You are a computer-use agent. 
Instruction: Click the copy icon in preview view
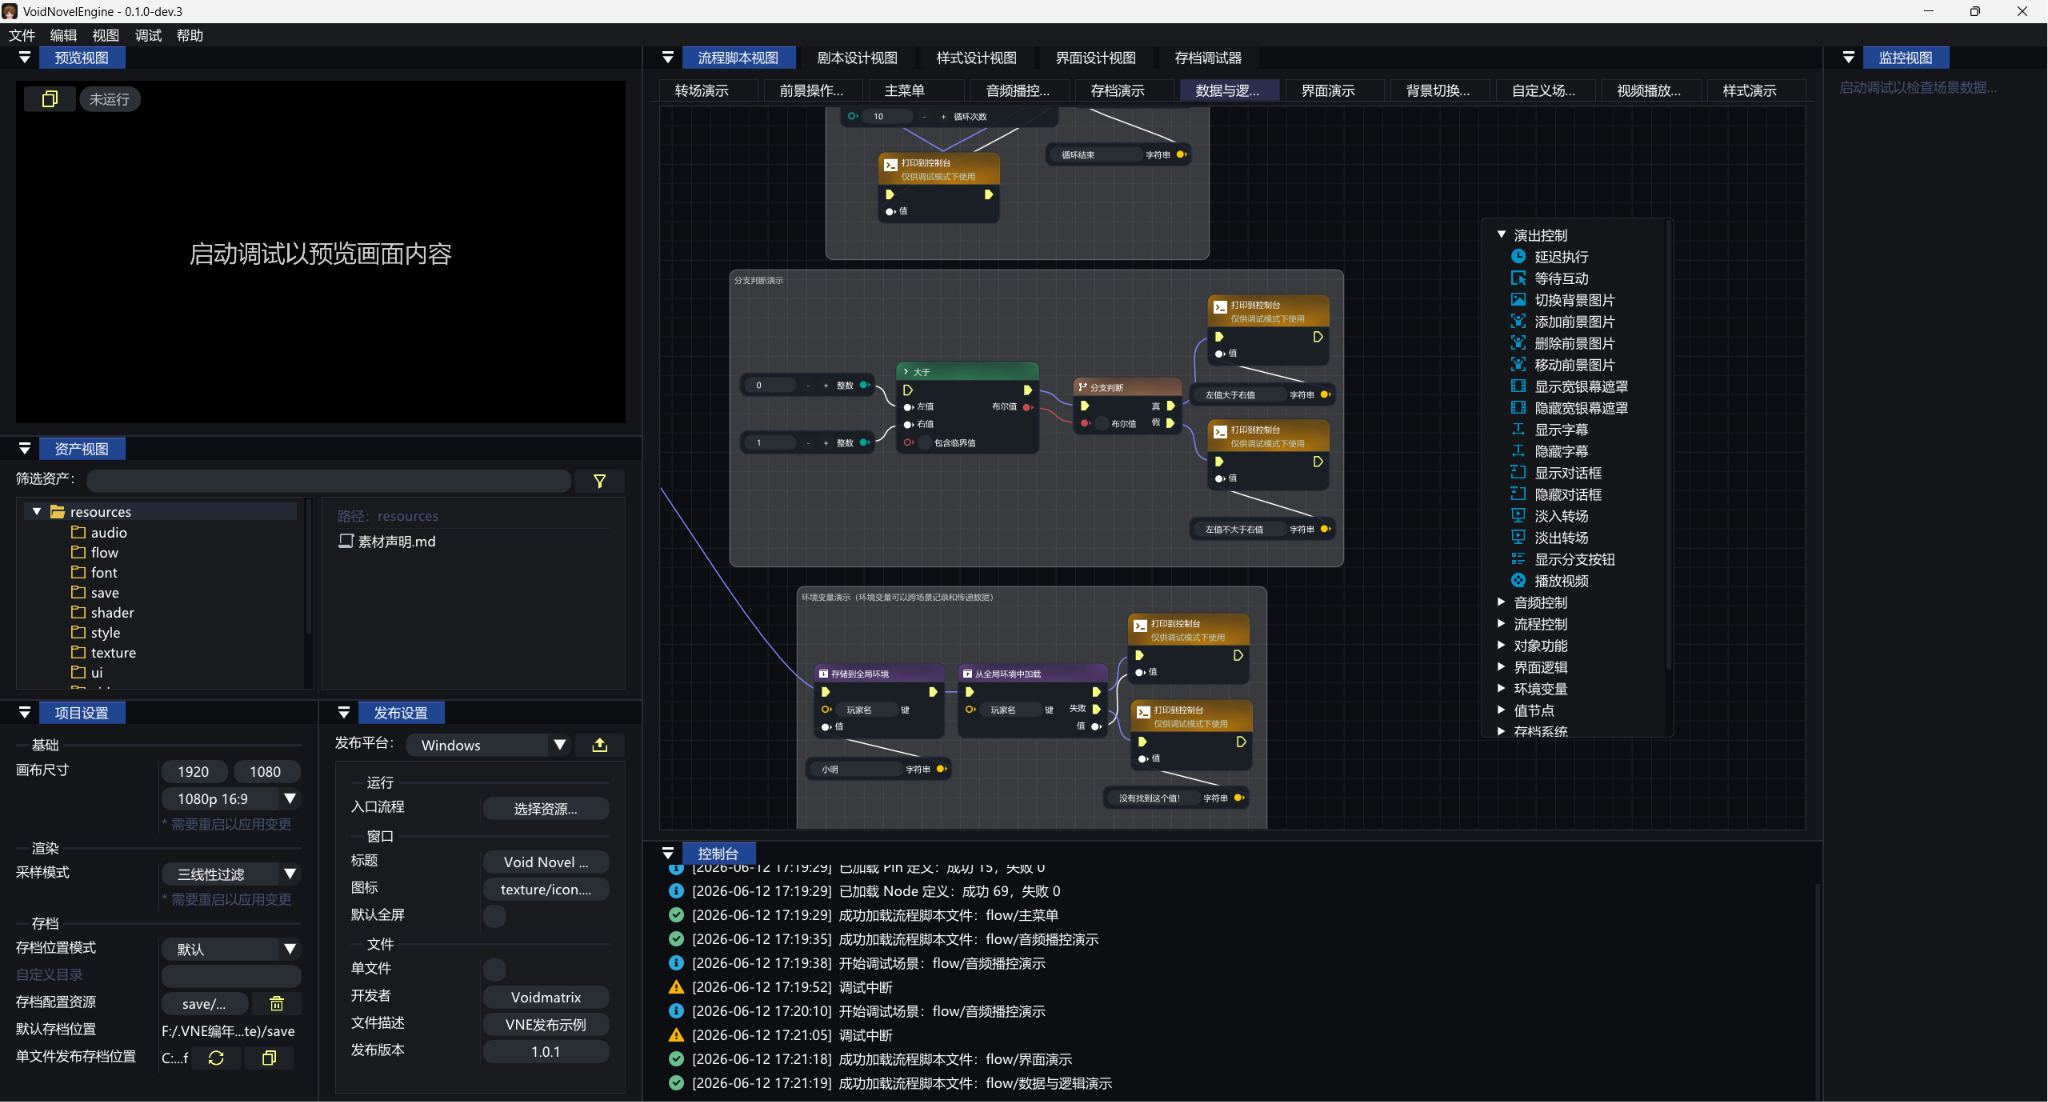pyautogui.click(x=49, y=99)
